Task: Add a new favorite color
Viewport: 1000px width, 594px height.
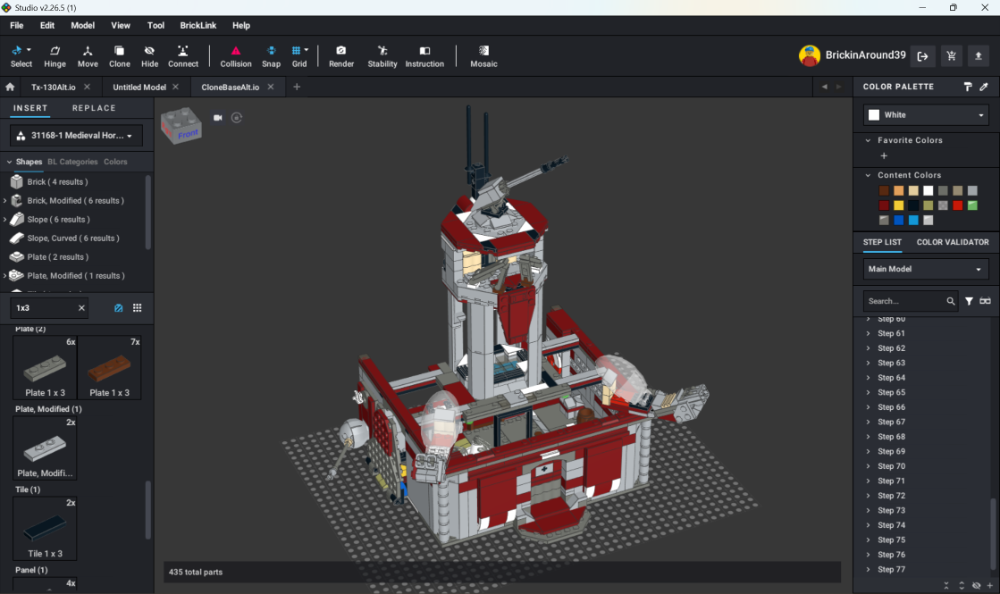Action: tap(883, 156)
